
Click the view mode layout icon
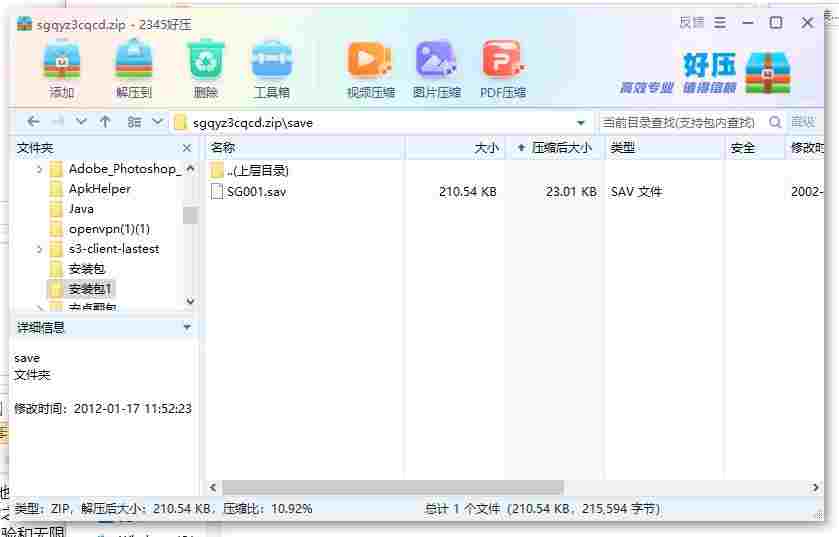134,122
